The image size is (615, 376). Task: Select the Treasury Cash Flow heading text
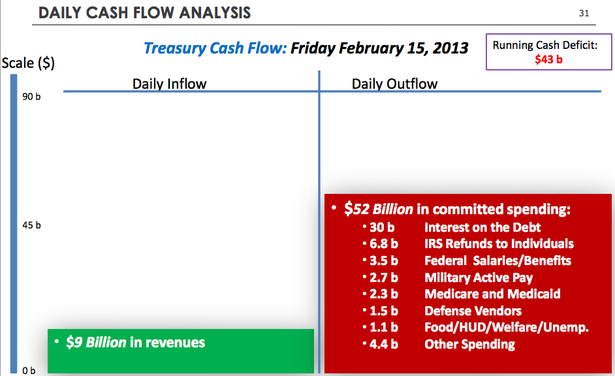pos(215,48)
